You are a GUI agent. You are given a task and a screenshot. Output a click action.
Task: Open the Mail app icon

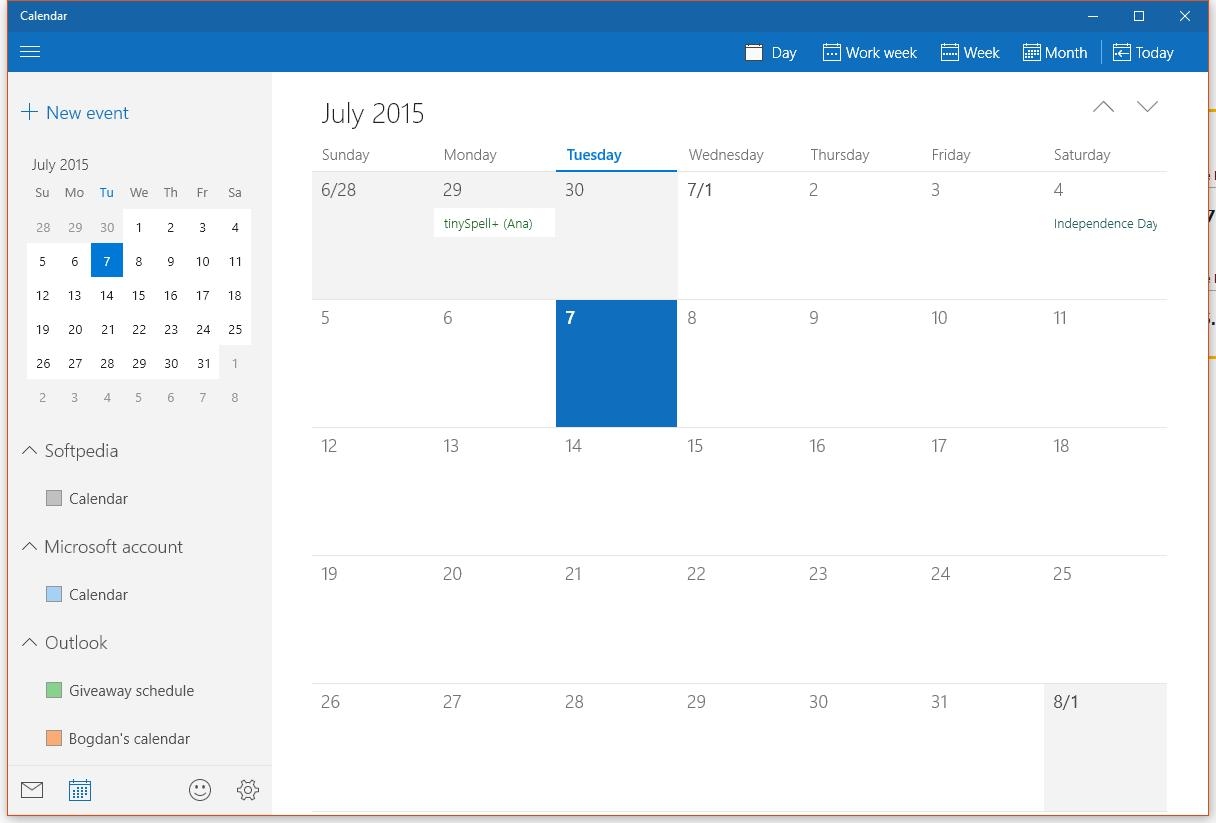tap(31, 789)
